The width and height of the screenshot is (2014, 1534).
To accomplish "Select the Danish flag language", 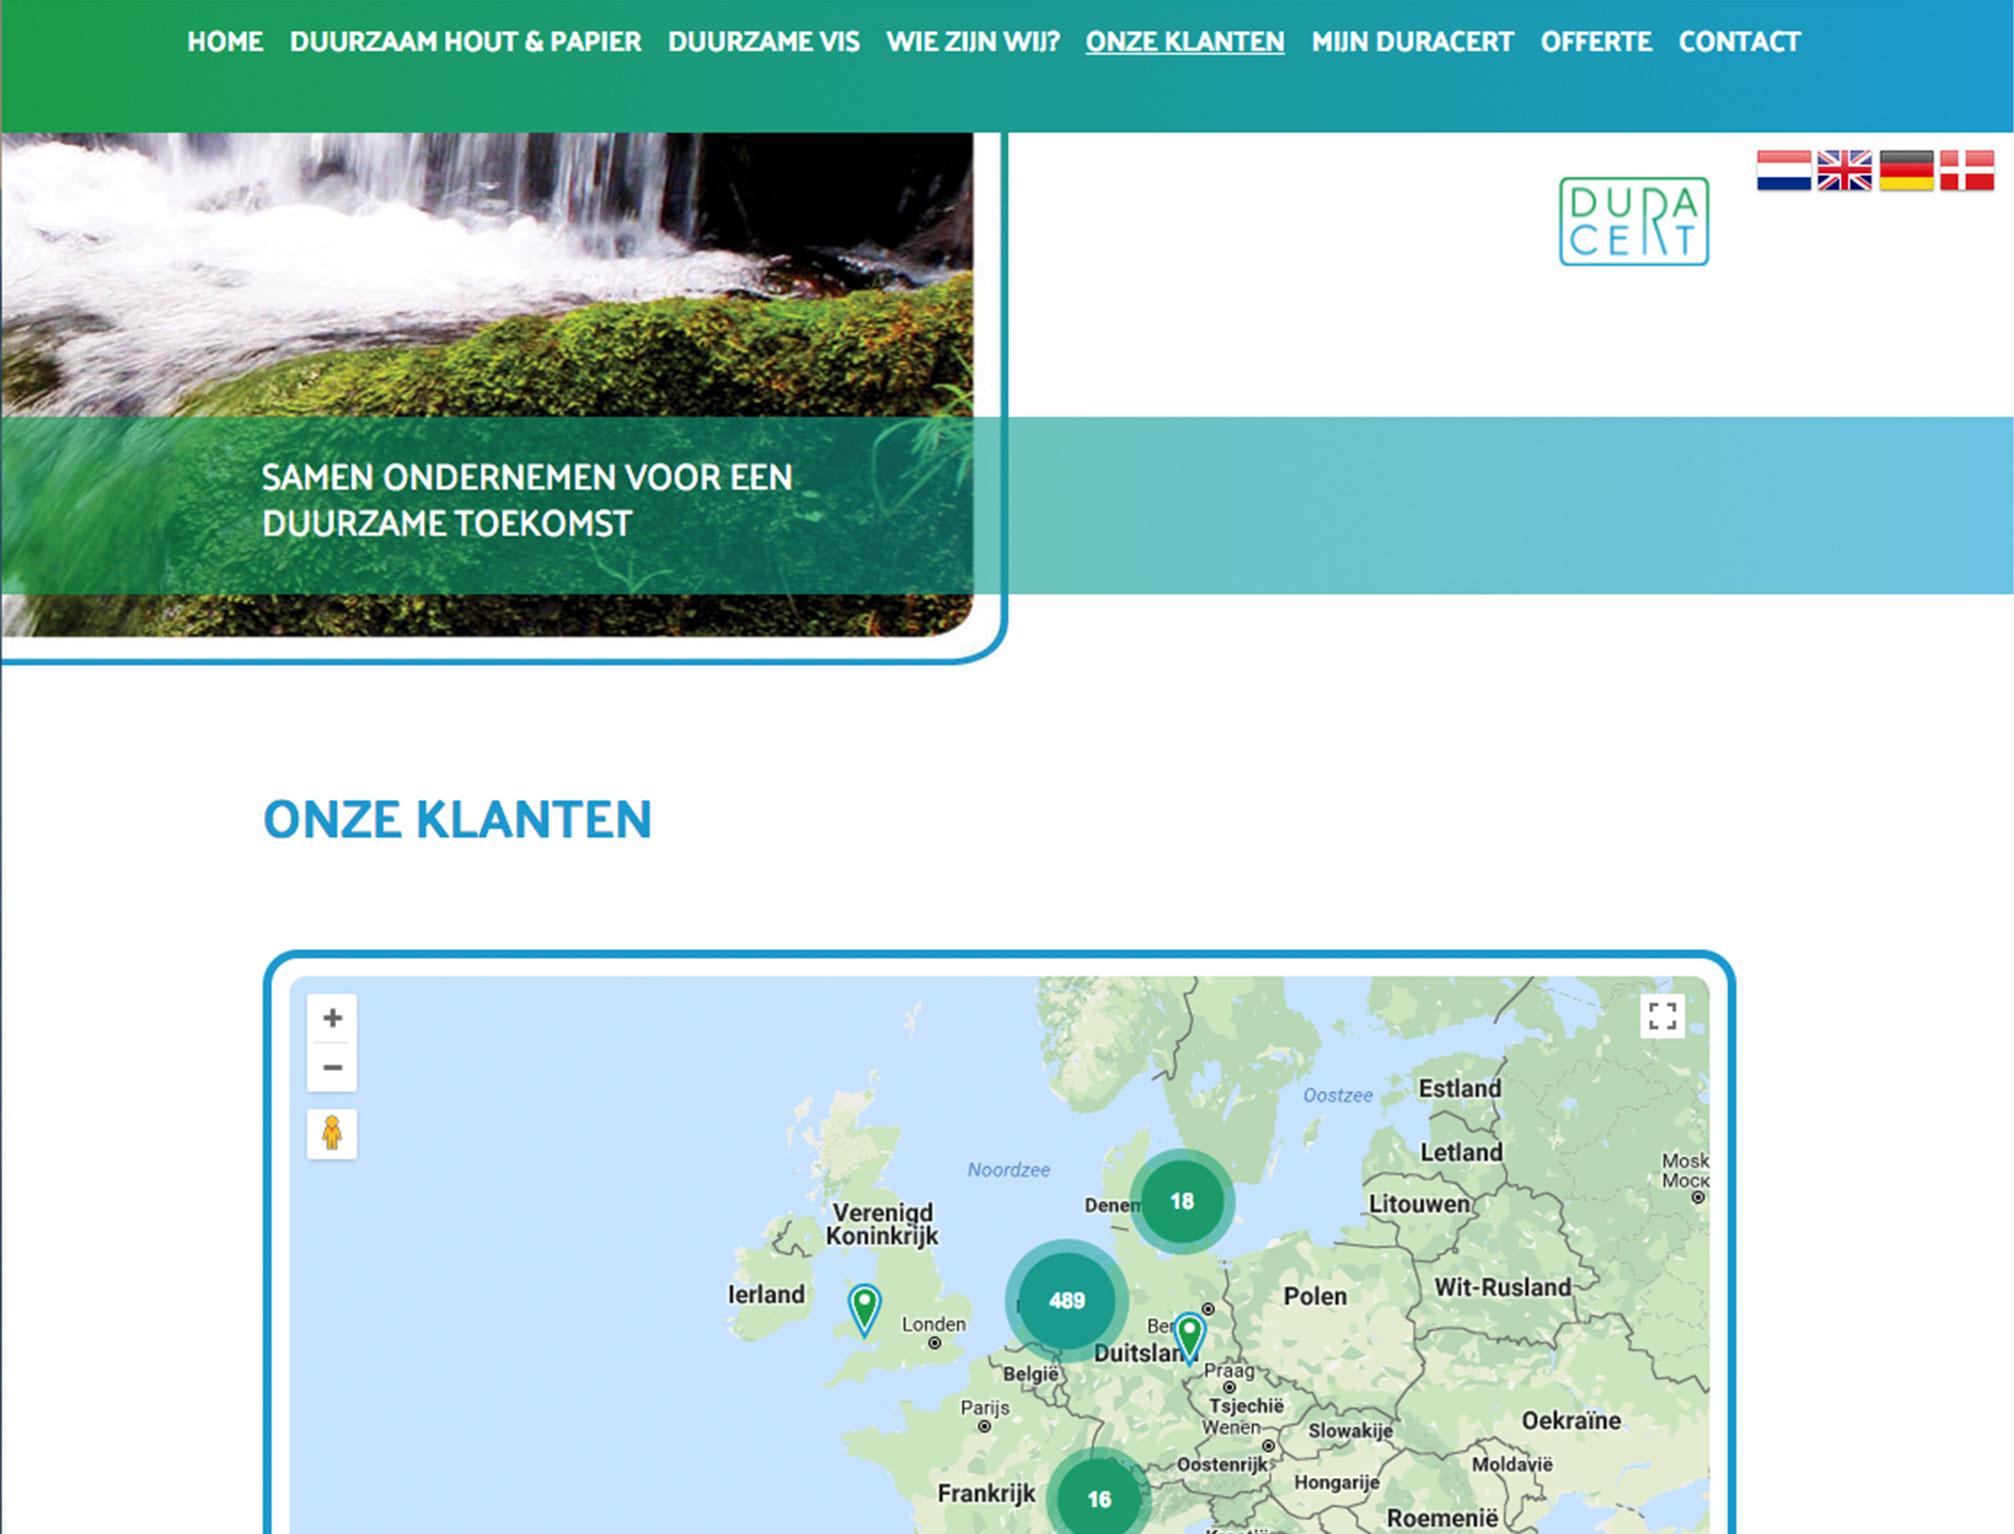I will click(x=1967, y=170).
